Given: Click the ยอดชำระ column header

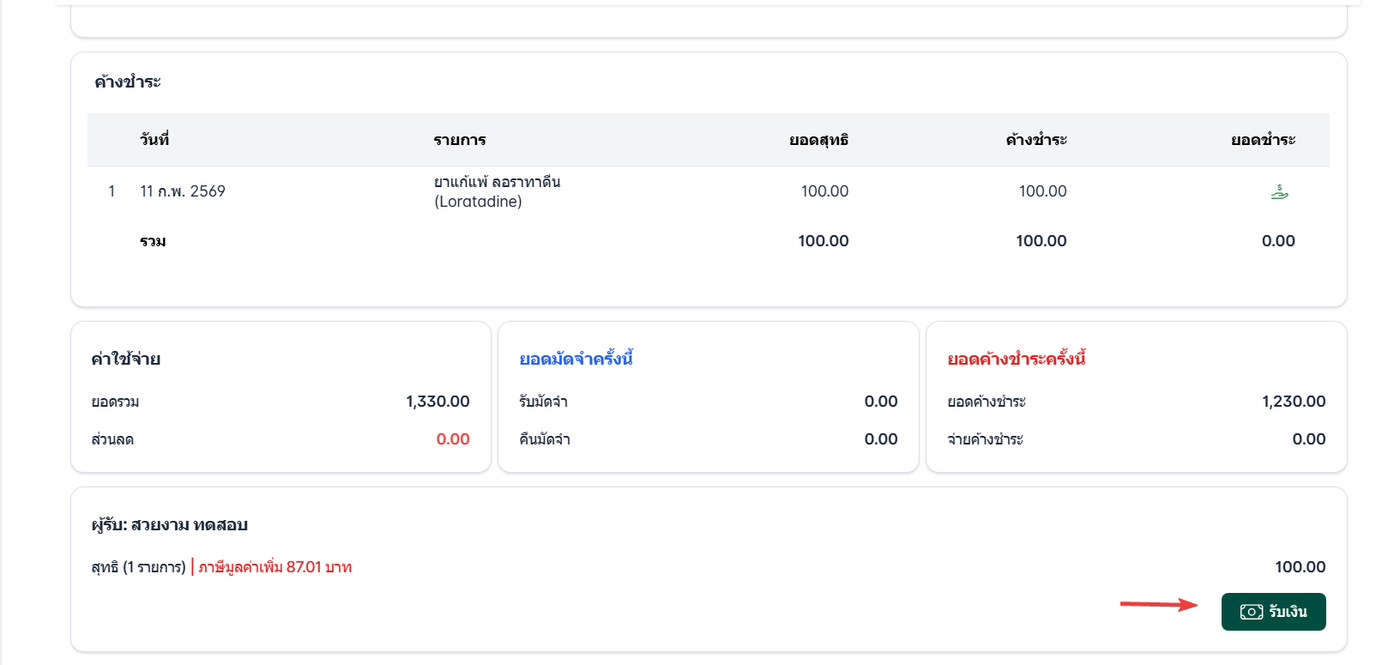Looking at the screenshot, I should [1263, 139].
